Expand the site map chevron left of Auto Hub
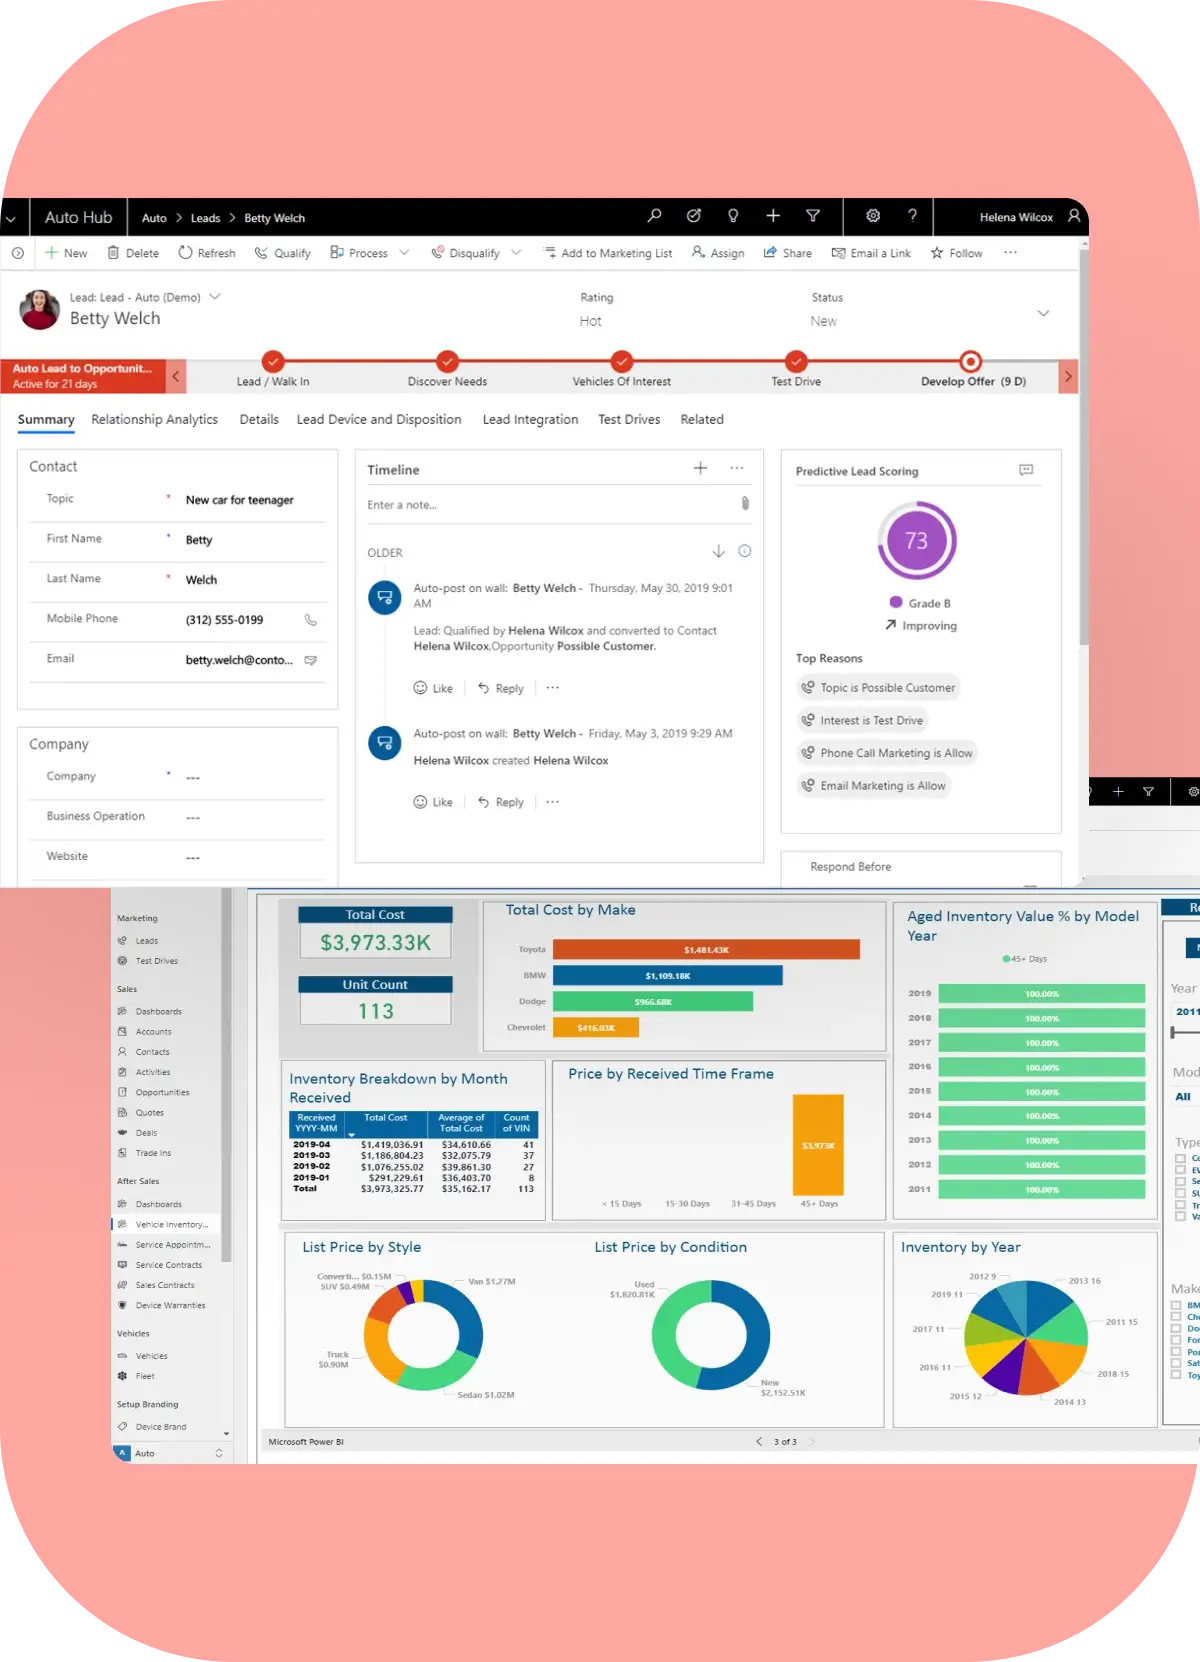Viewport: 1200px width, 1662px height. coord(11,218)
